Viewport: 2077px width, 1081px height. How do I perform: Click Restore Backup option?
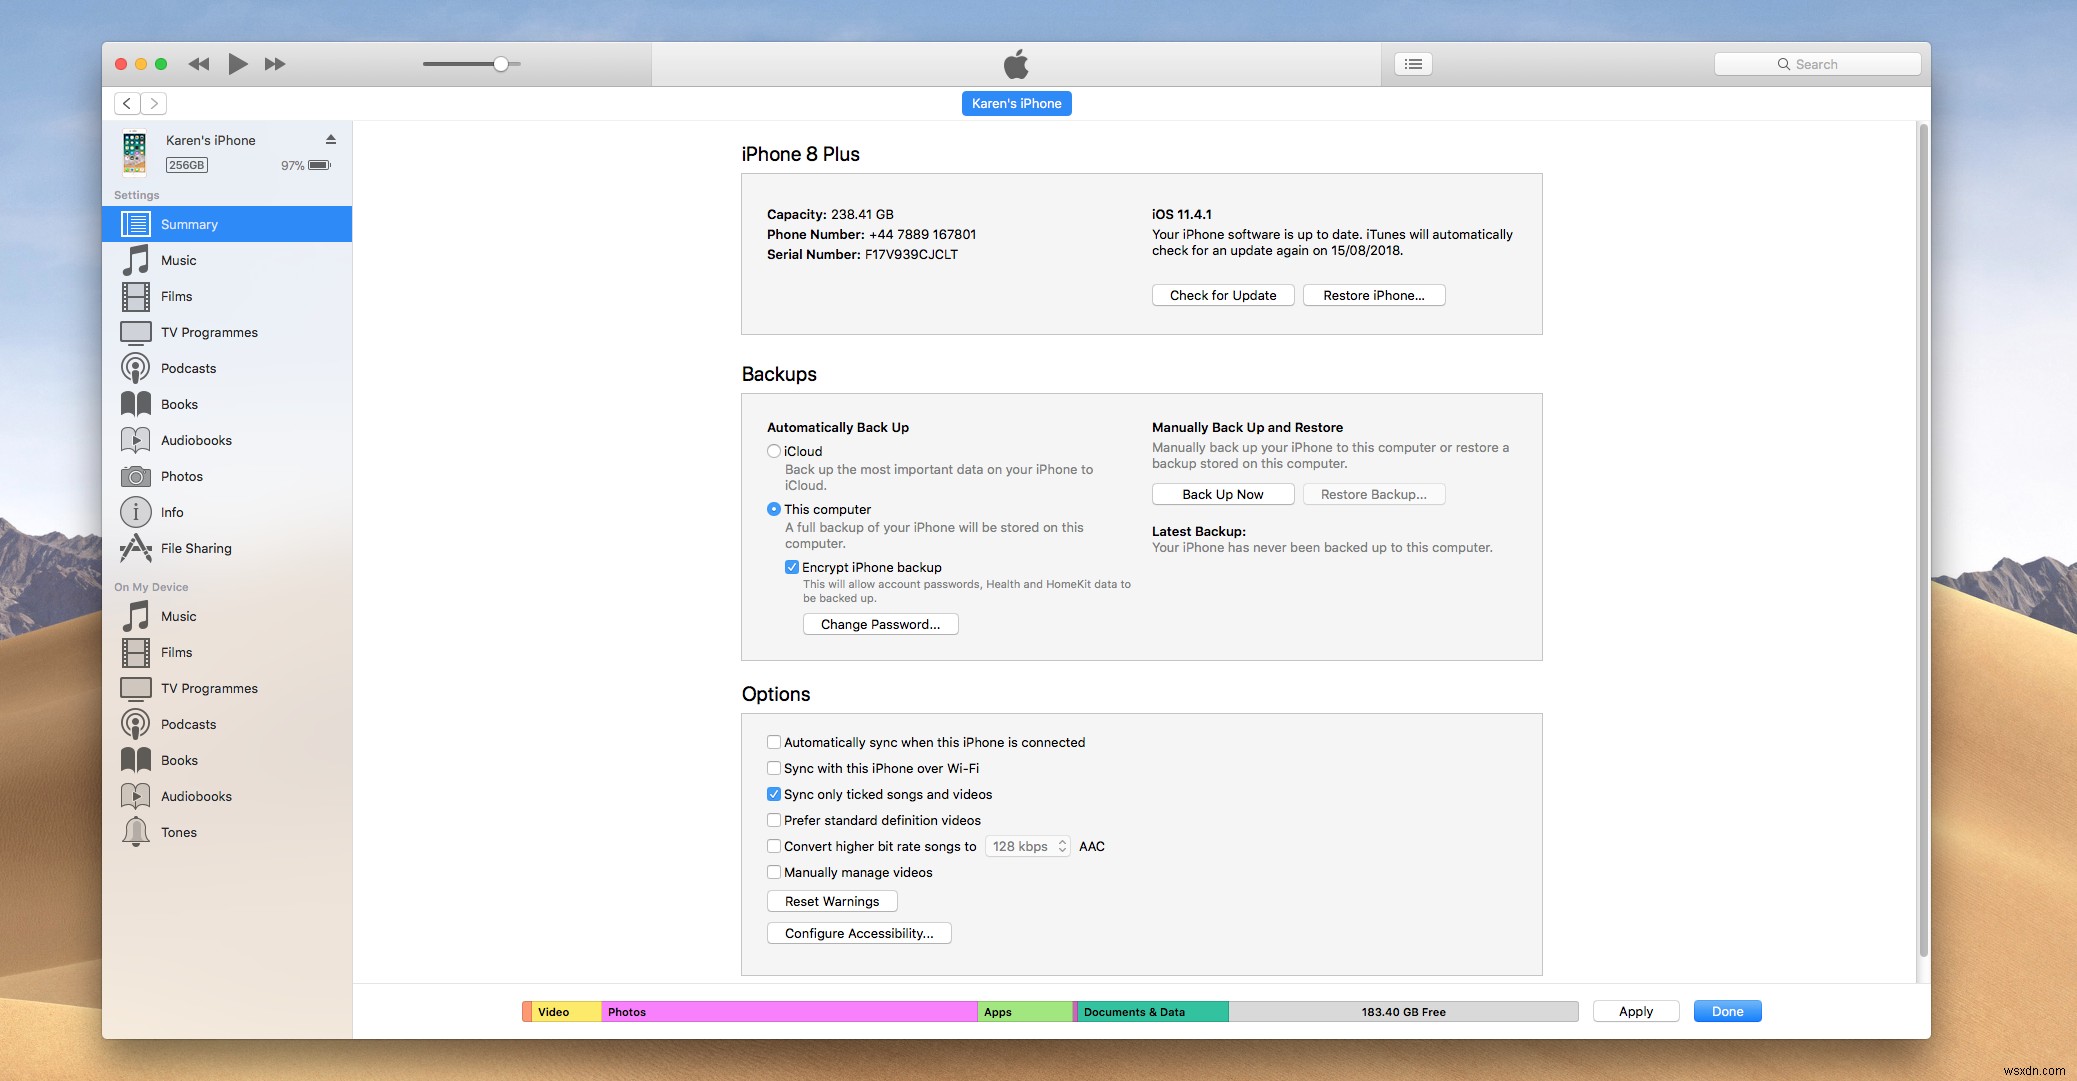point(1372,493)
